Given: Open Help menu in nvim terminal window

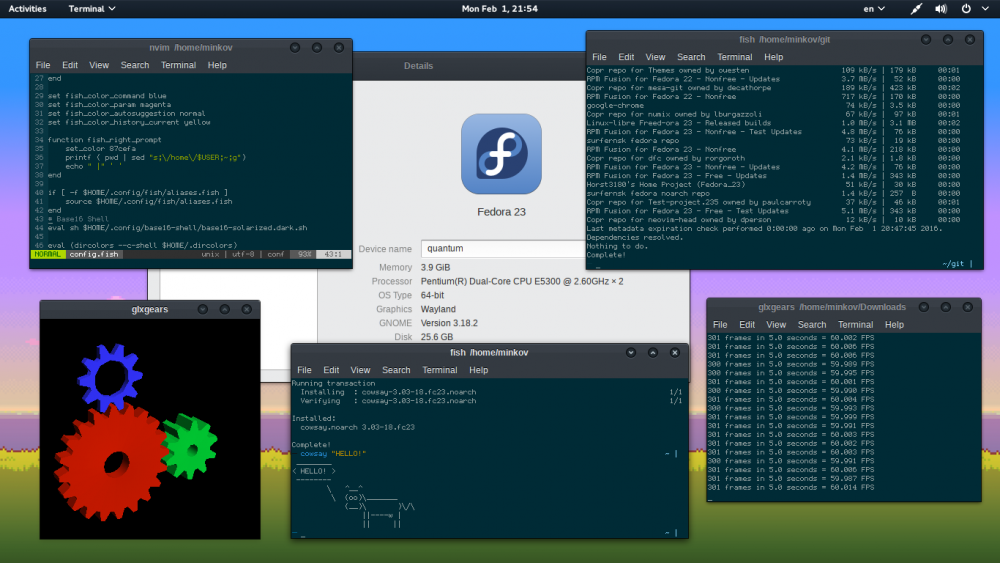Looking at the screenshot, I should (217, 65).
